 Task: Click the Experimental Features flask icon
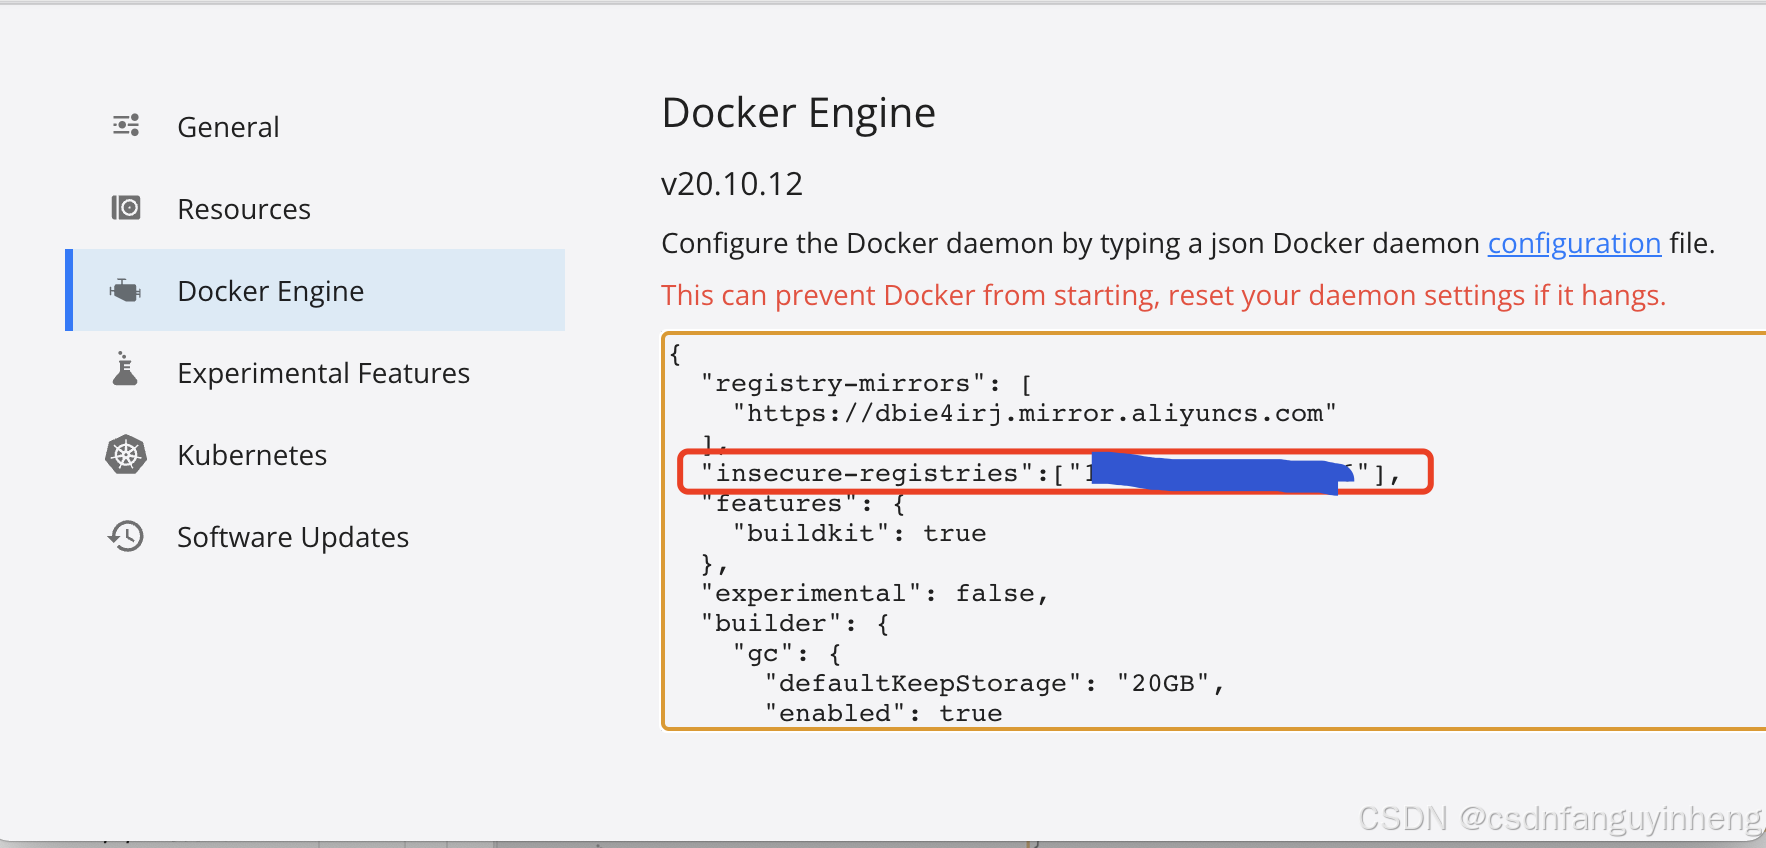[125, 369]
